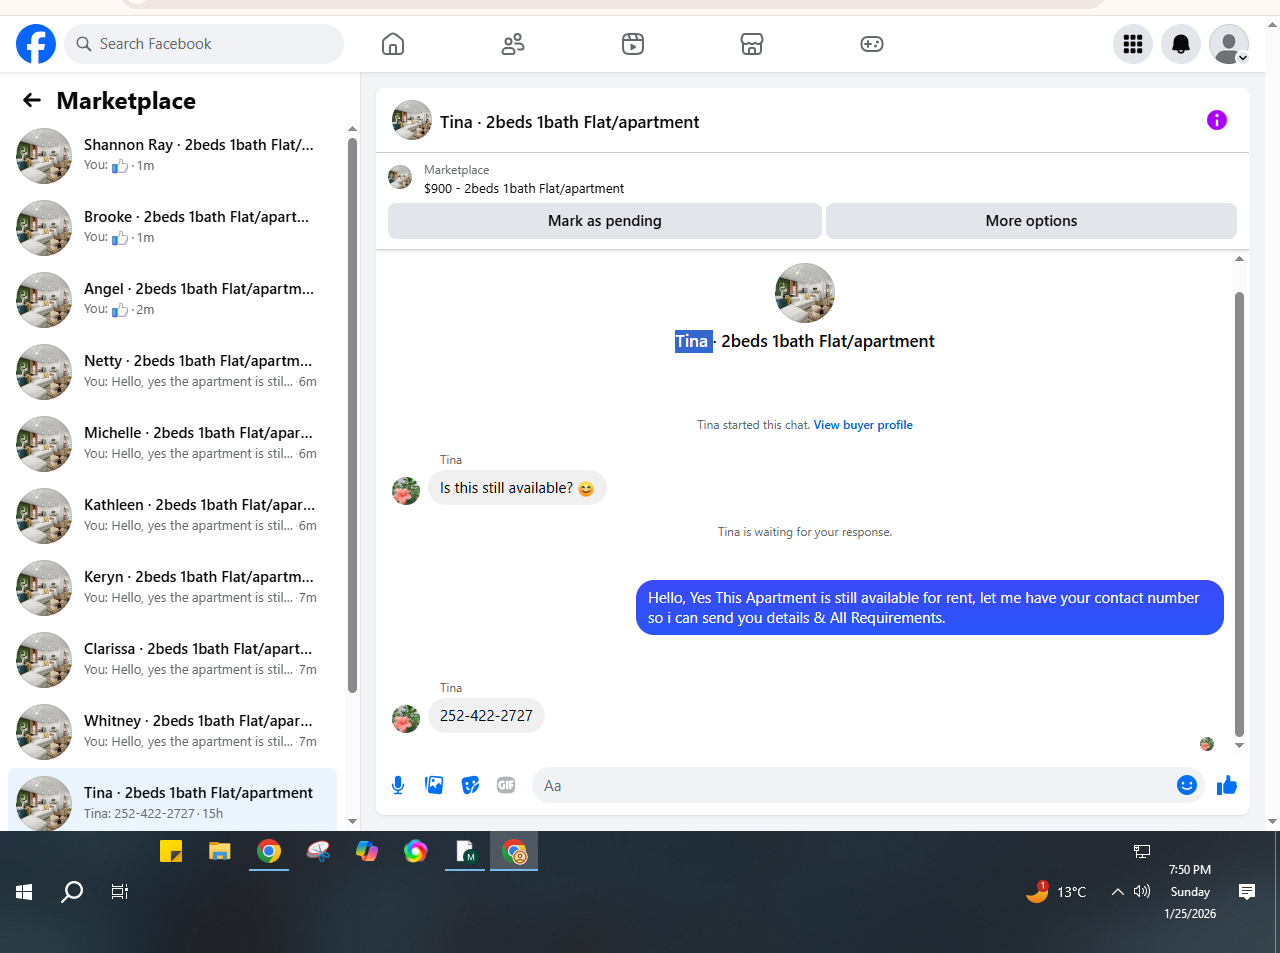Click the blue 'Hello, Yes This Apartment' reply

(930, 607)
